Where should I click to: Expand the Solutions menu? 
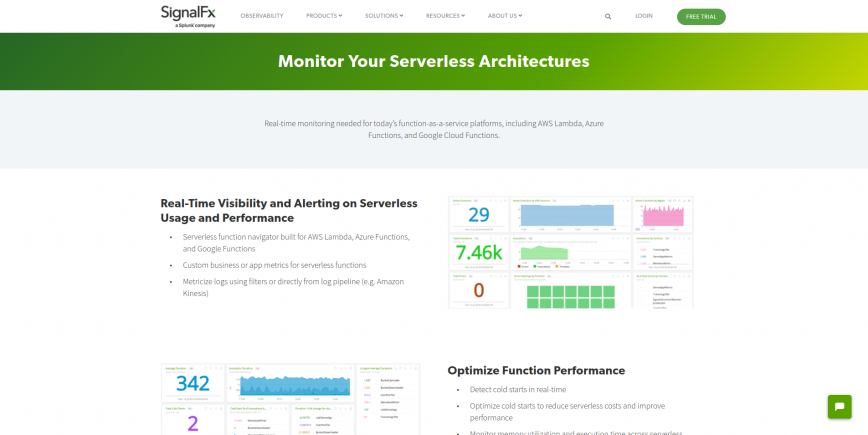384,16
